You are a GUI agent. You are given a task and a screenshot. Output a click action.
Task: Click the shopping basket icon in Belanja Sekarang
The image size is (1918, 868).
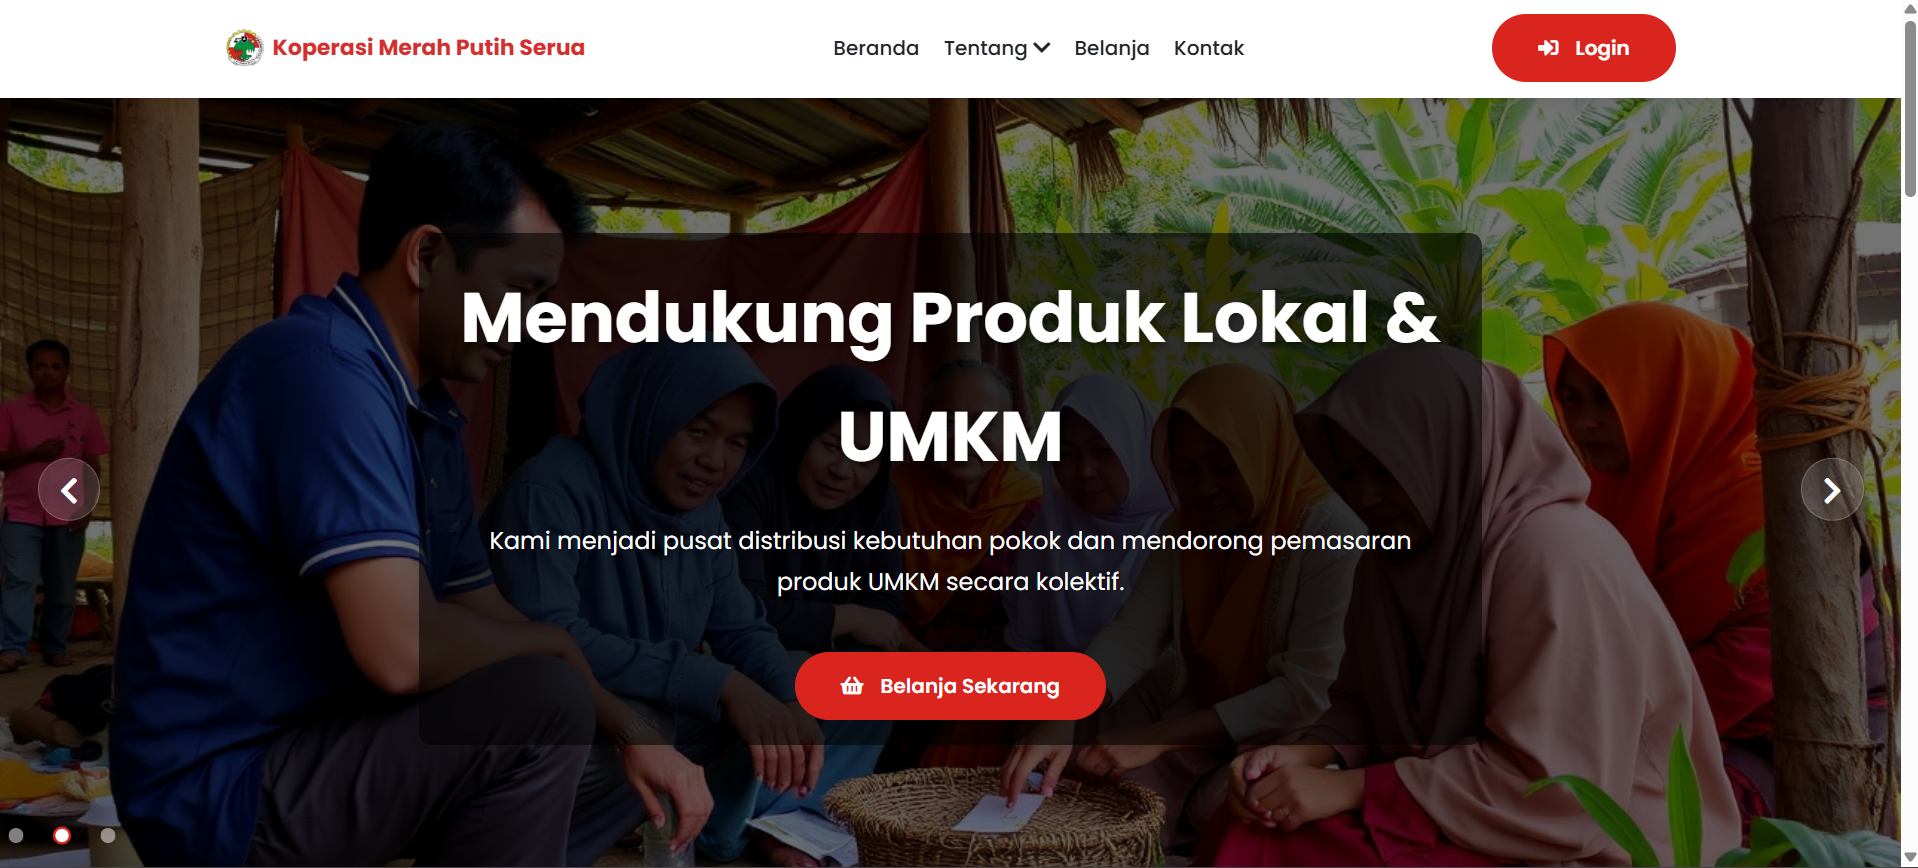pos(852,686)
